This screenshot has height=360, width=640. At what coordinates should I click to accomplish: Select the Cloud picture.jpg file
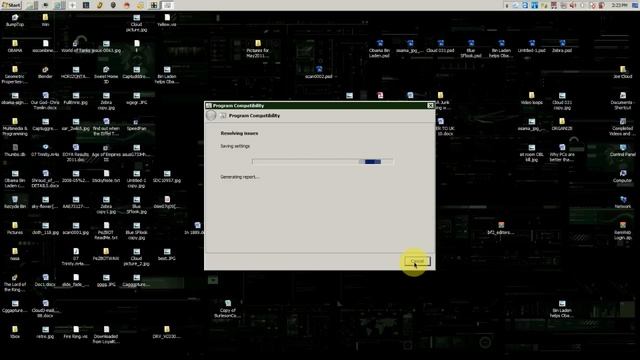[x=136, y=23]
